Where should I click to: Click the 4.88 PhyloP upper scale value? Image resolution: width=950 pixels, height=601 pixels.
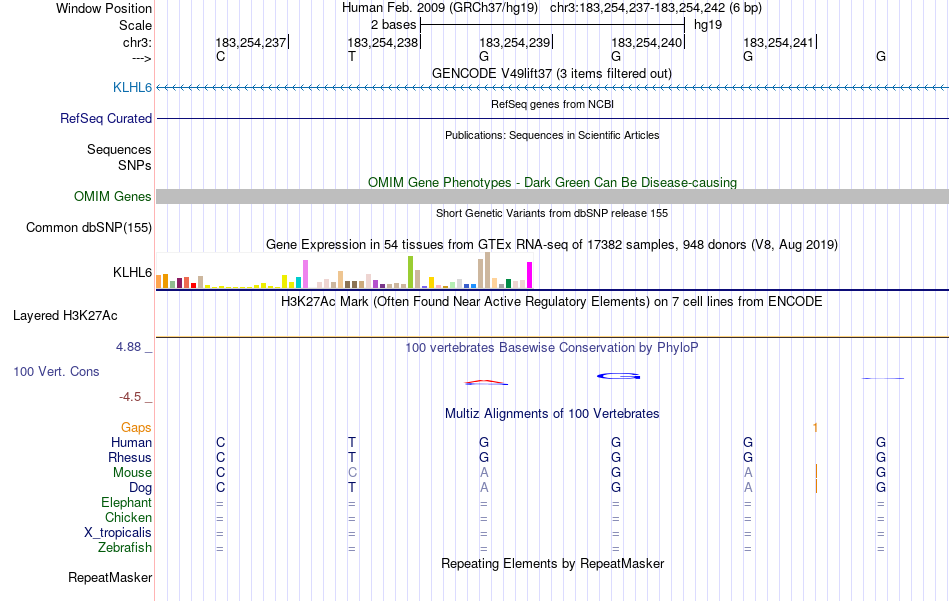128,347
